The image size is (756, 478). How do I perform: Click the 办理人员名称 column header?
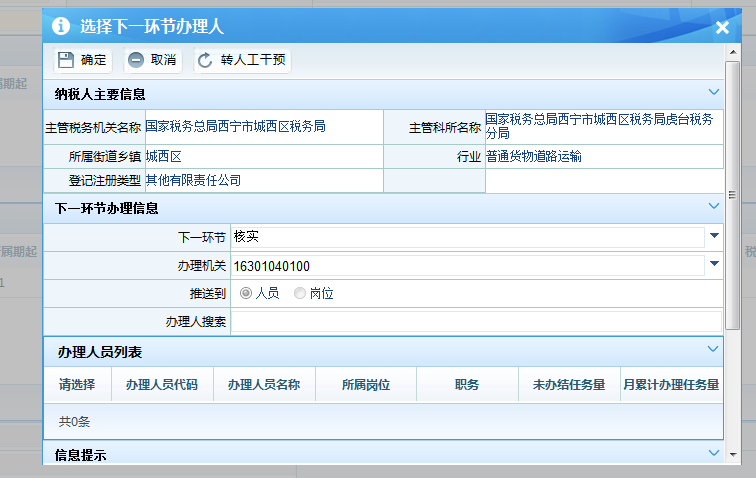coord(264,384)
